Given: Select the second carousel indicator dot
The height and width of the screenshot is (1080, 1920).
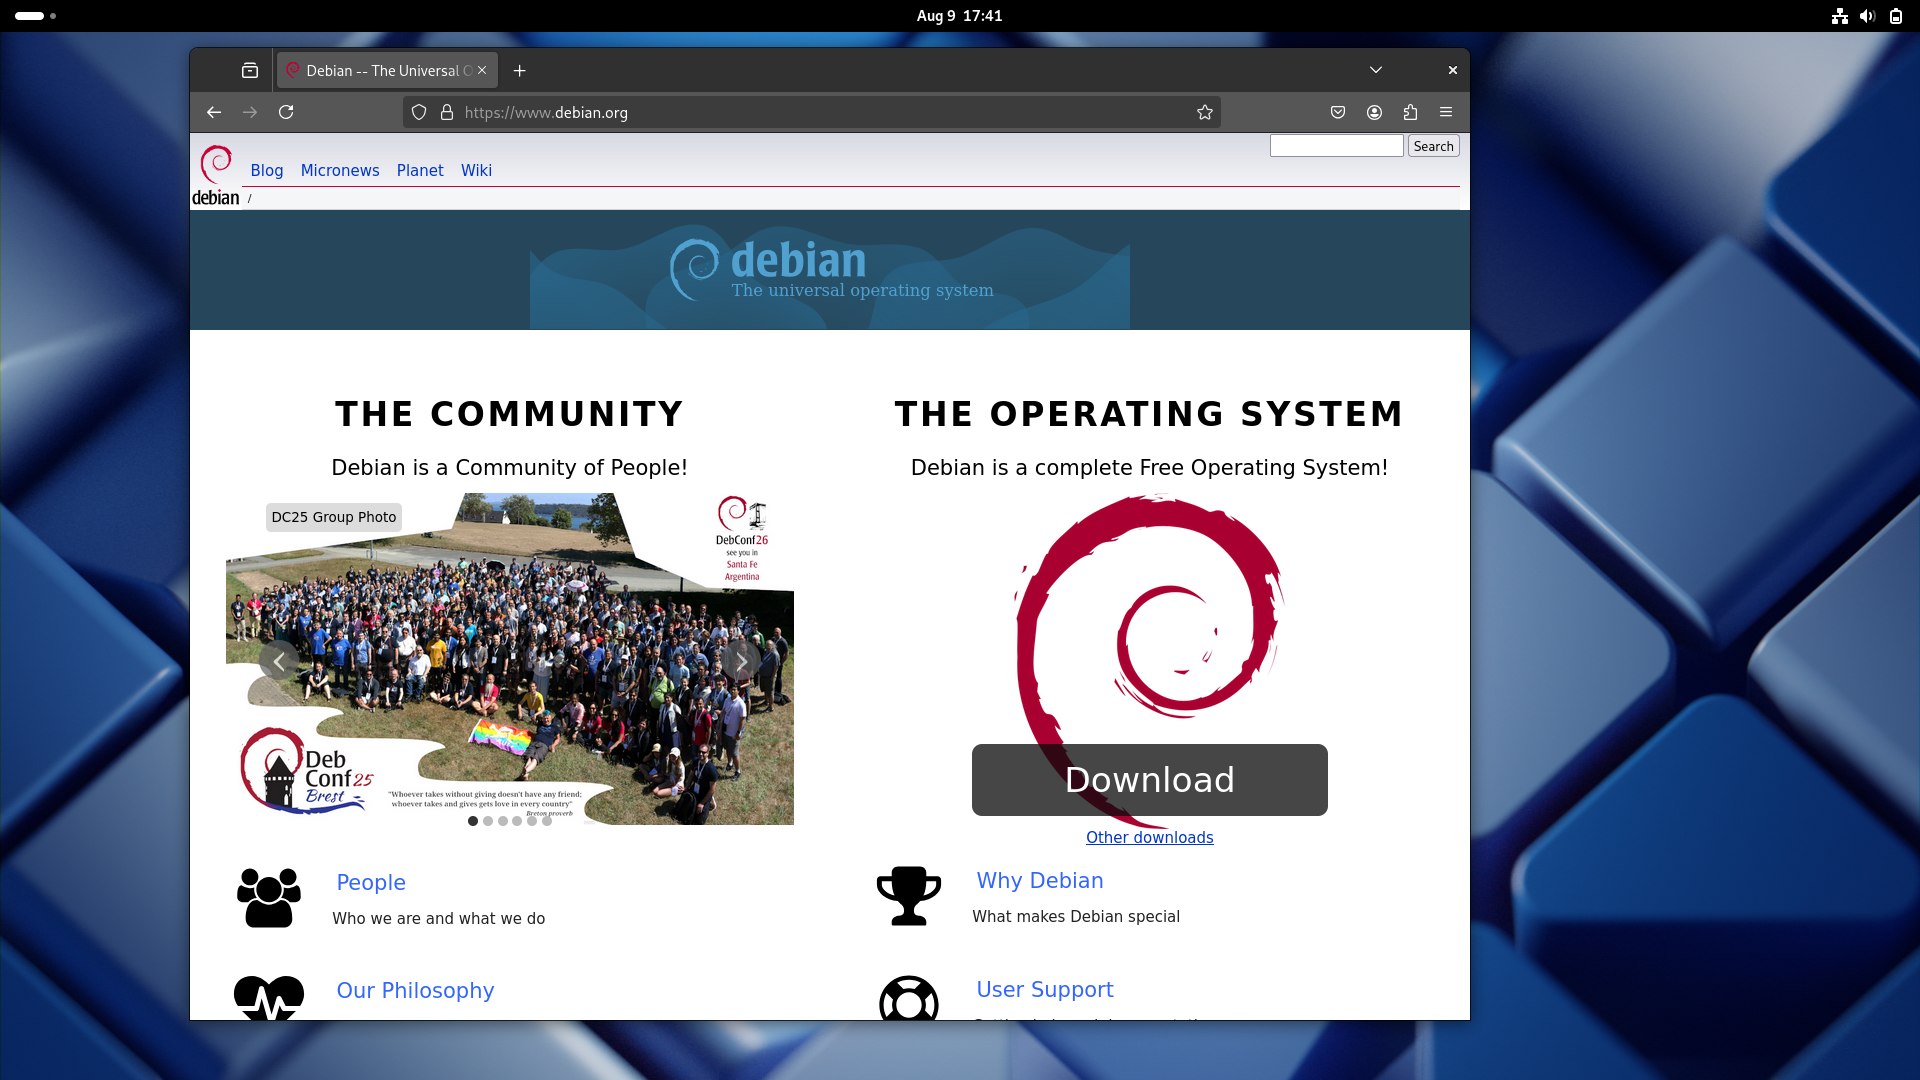Looking at the screenshot, I should (488, 821).
